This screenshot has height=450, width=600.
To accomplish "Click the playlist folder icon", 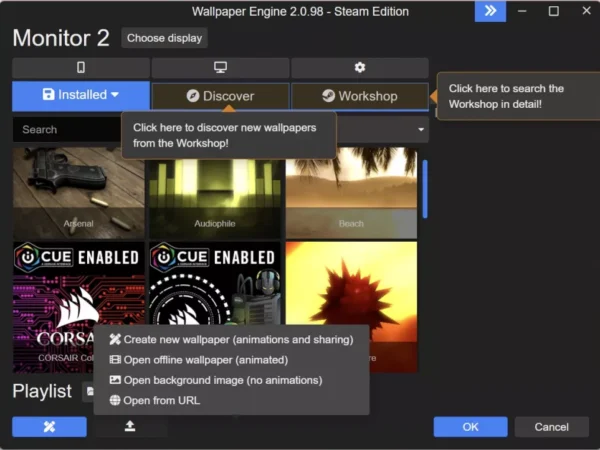I will coord(89,391).
